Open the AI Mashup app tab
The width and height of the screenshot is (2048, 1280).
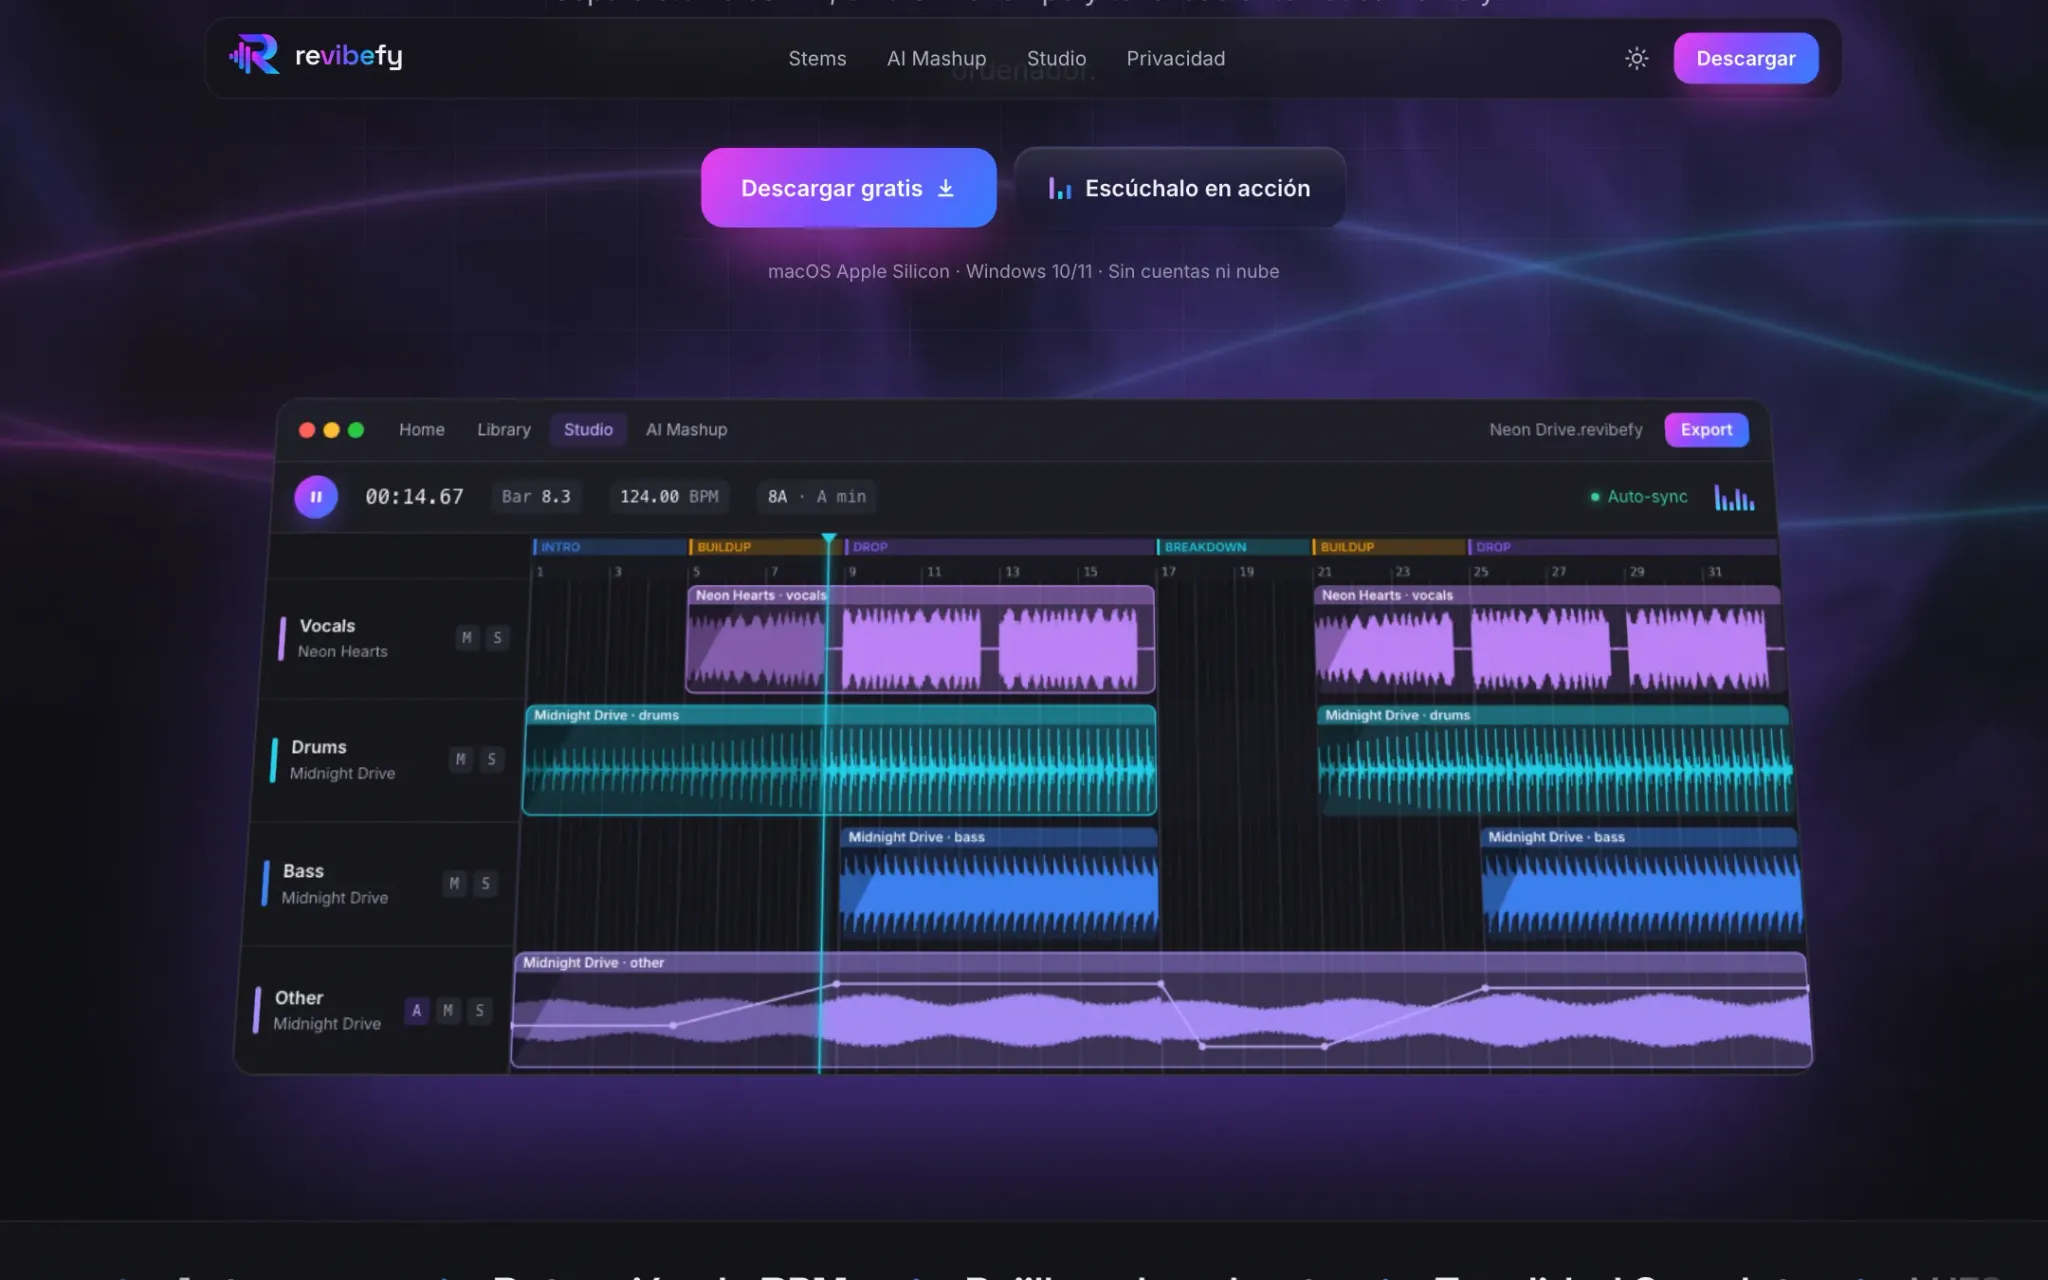pos(686,430)
